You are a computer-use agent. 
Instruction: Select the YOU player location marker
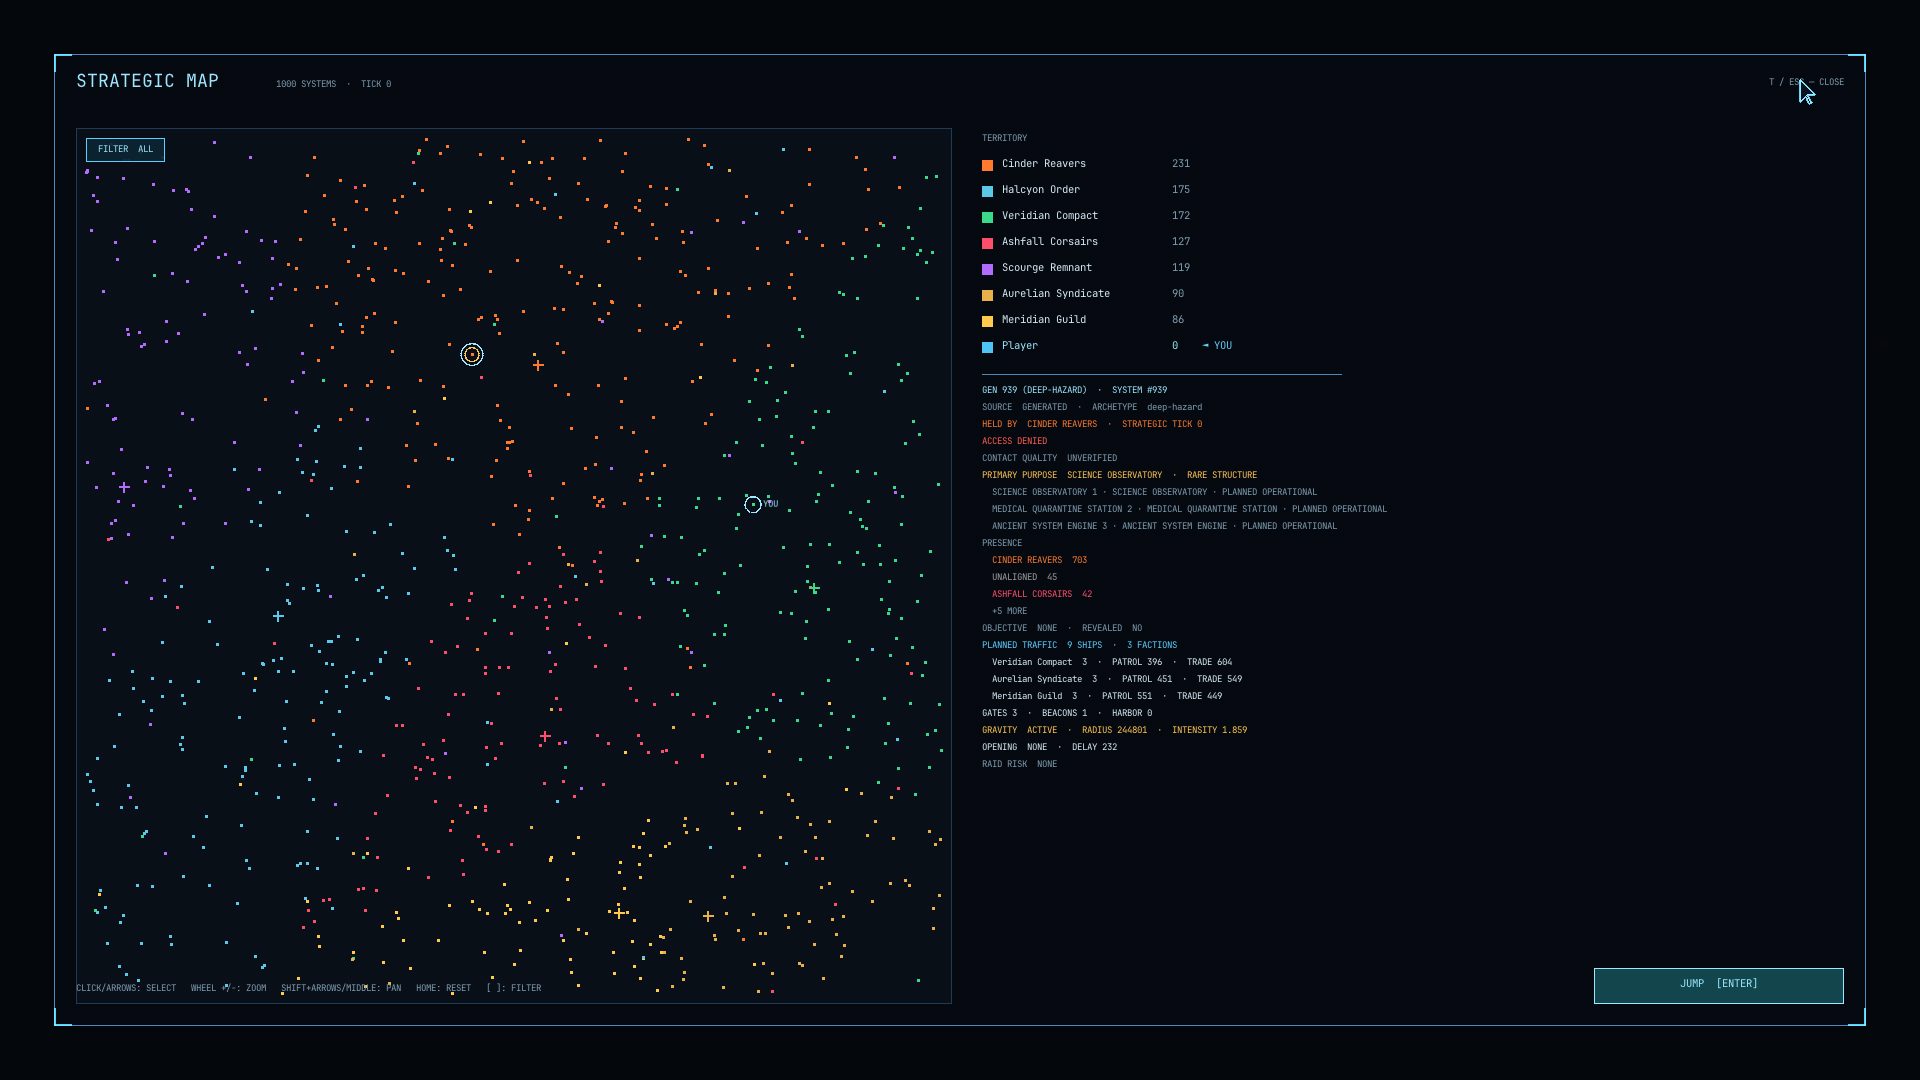point(753,505)
